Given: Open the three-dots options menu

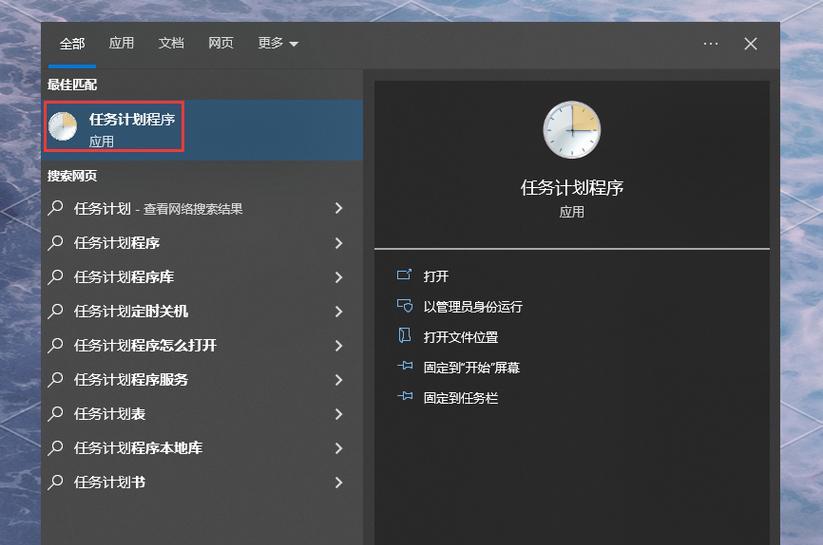Looking at the screenshot, I should (711, 44).
